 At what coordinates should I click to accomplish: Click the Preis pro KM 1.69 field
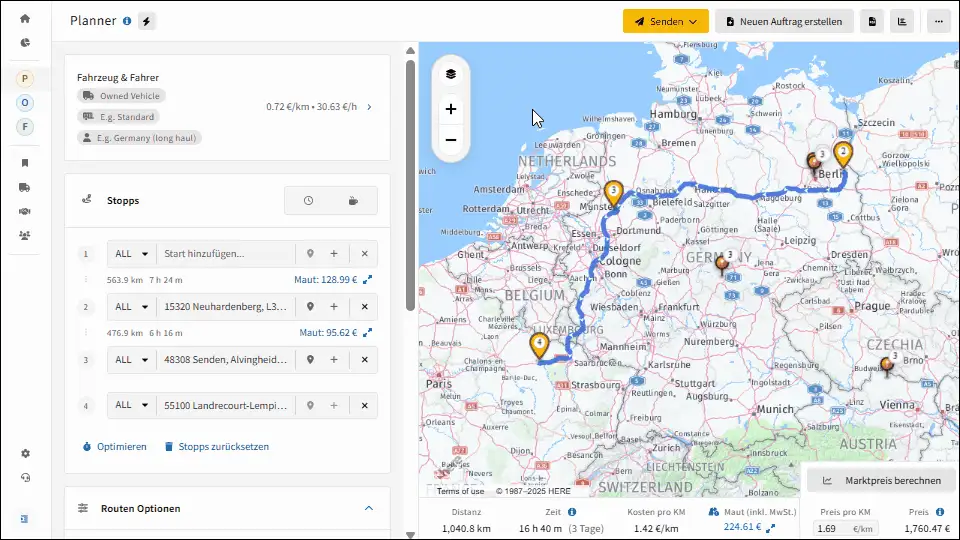846,528
